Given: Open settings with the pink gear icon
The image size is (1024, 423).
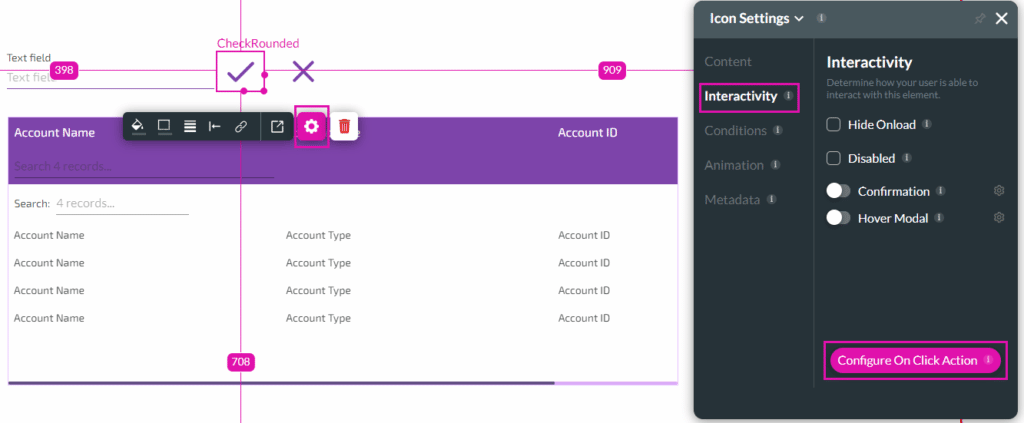Looking at the screenshot, I should click(312, 126).
